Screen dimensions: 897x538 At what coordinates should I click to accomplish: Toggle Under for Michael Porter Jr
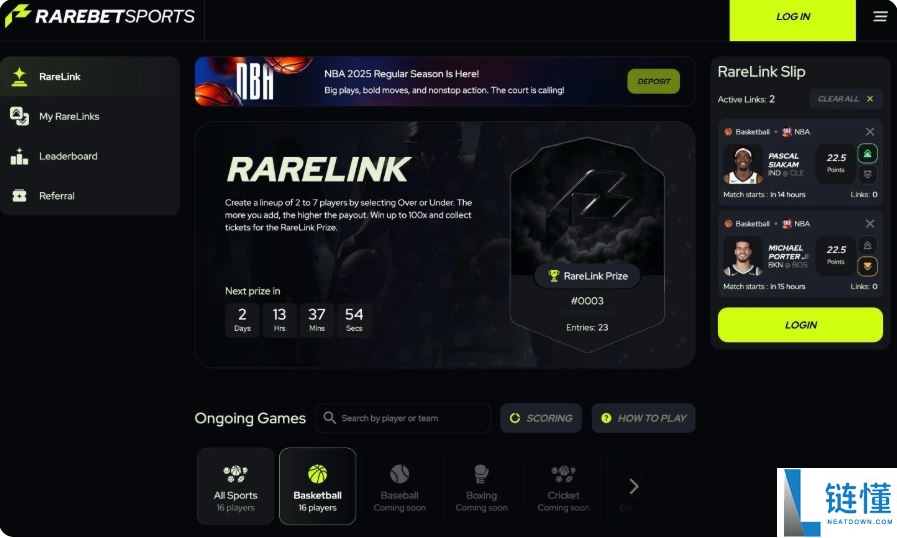click(867, 266)
